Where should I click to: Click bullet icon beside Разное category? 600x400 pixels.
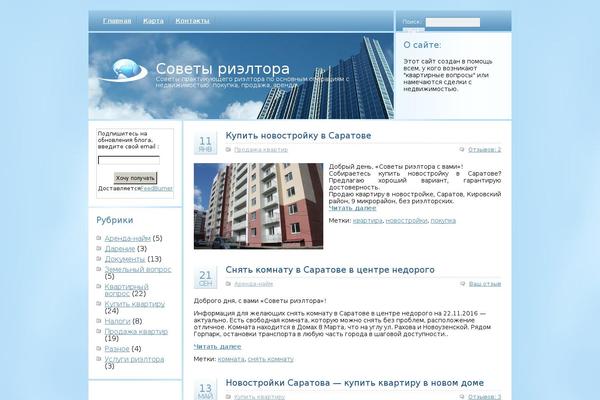(99, 348)
